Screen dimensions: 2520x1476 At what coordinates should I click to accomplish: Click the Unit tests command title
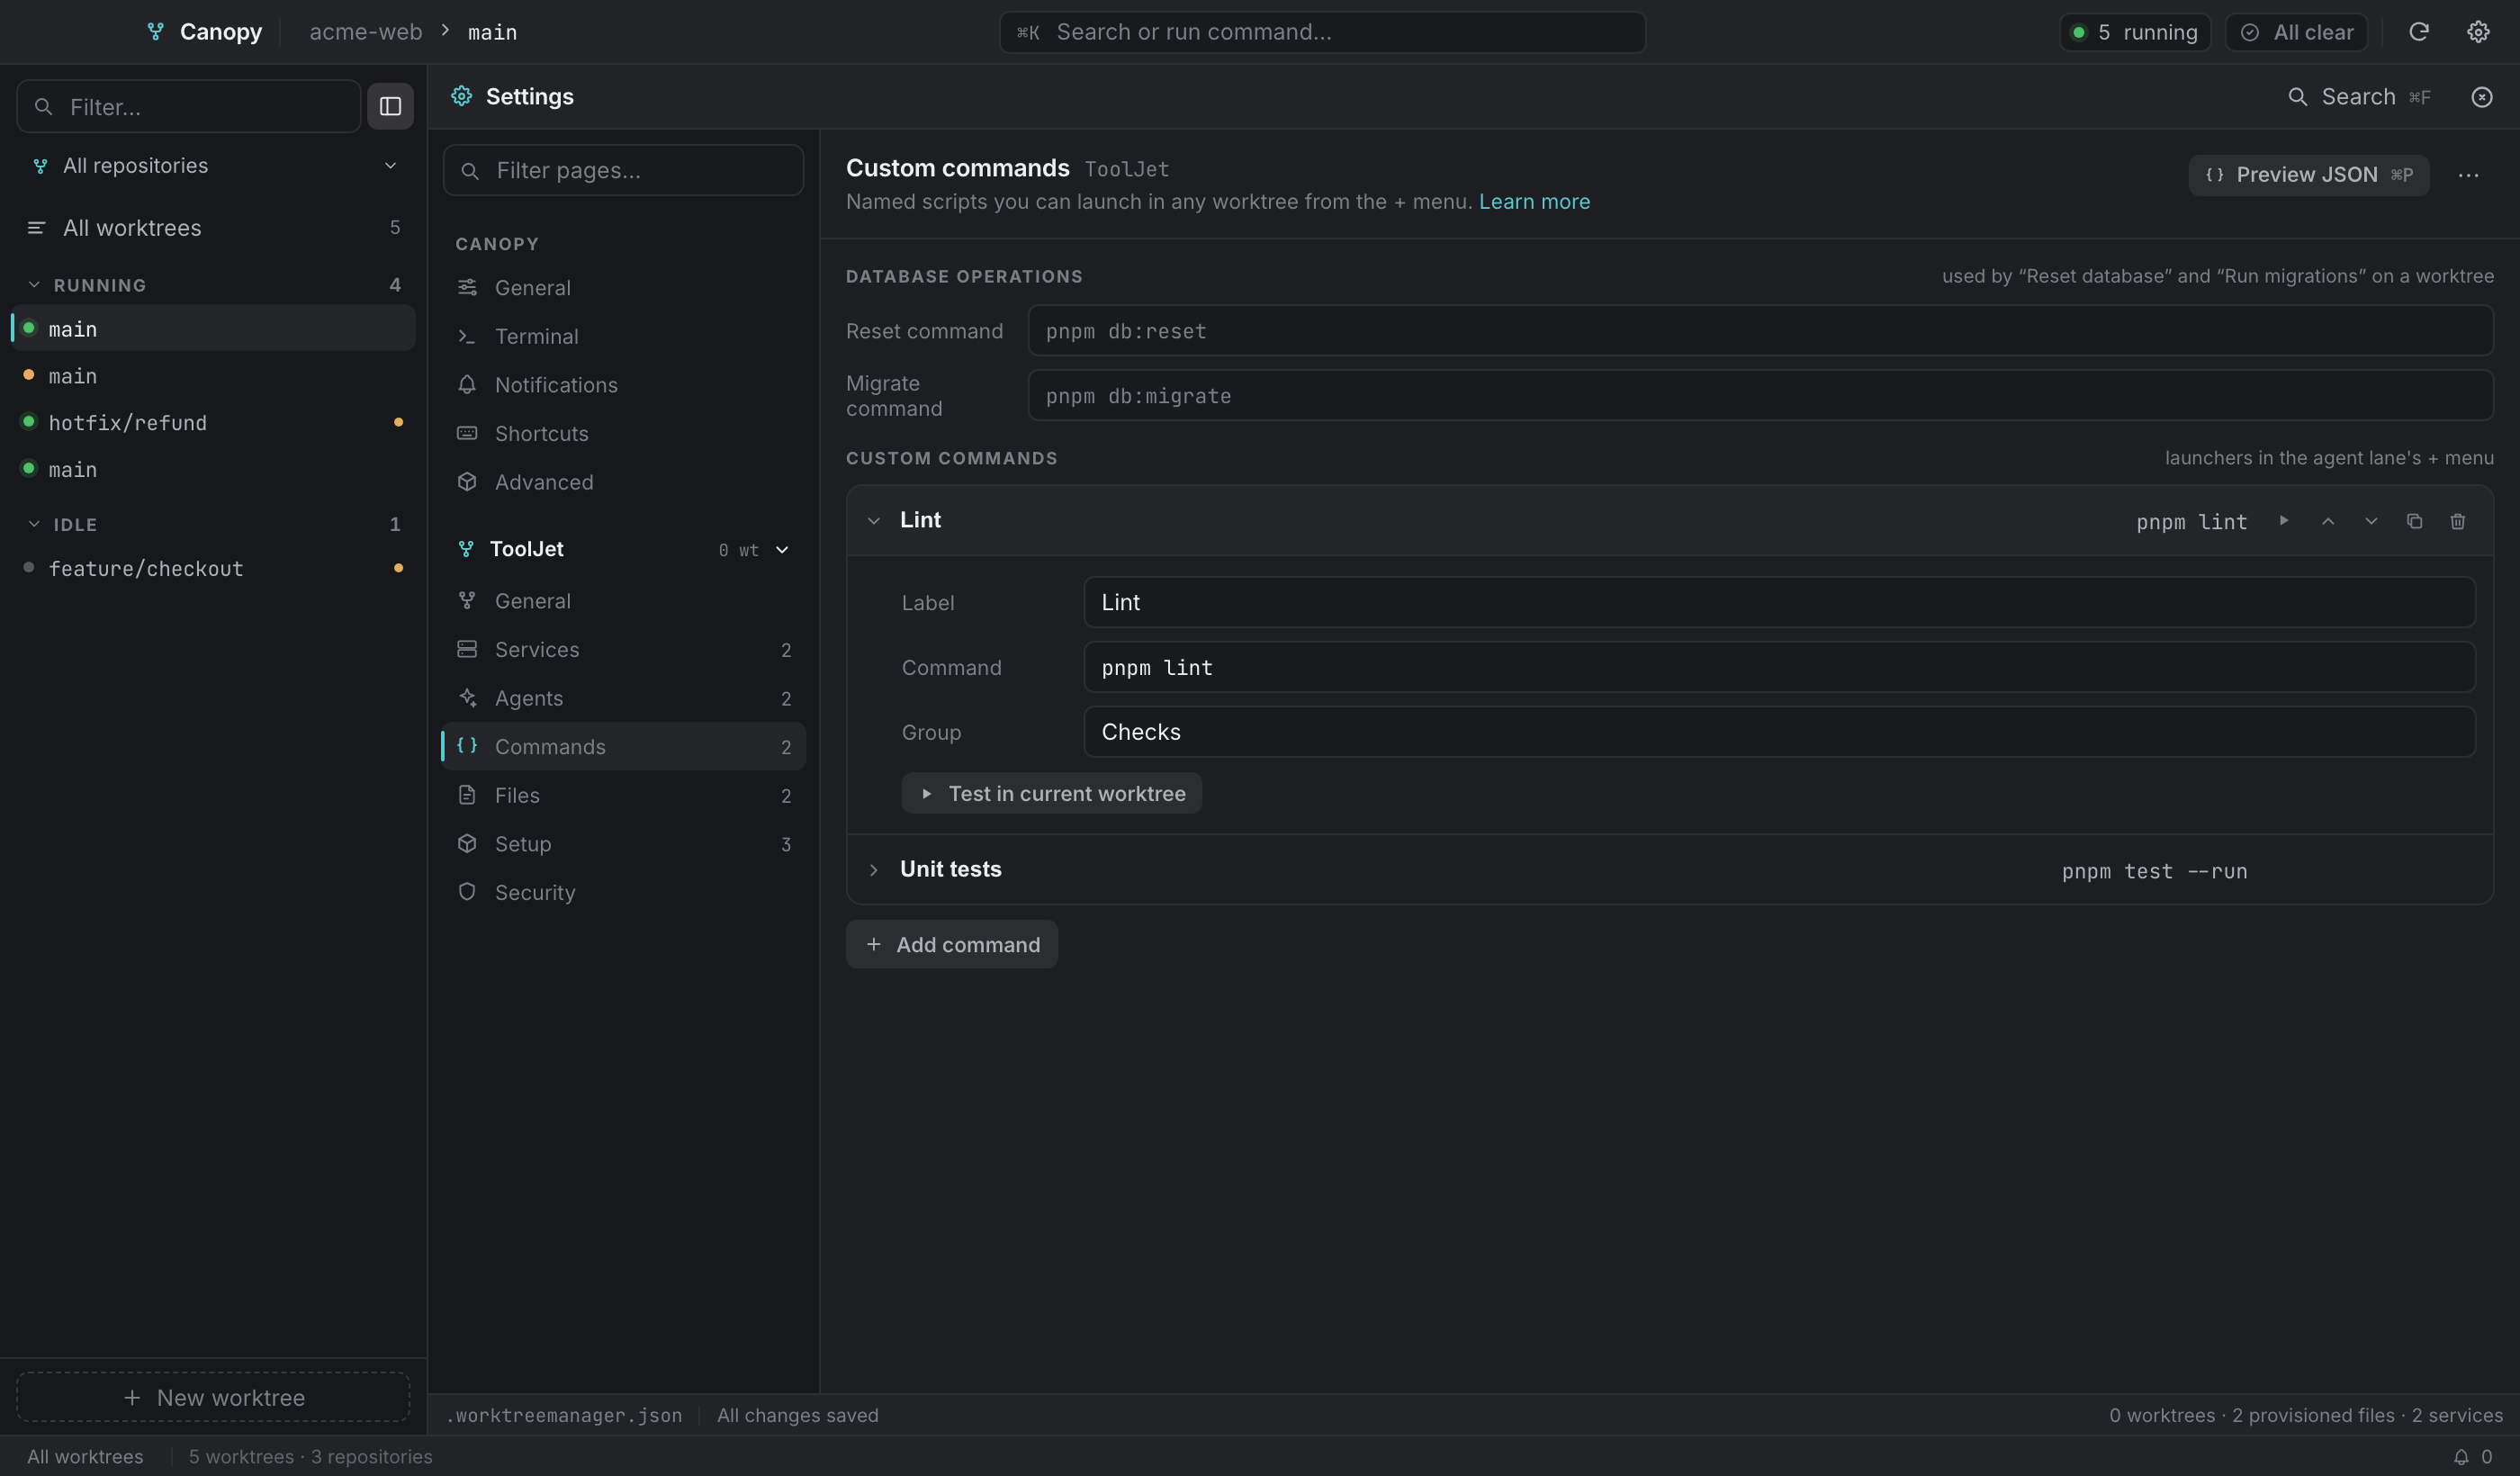[950, 870]
